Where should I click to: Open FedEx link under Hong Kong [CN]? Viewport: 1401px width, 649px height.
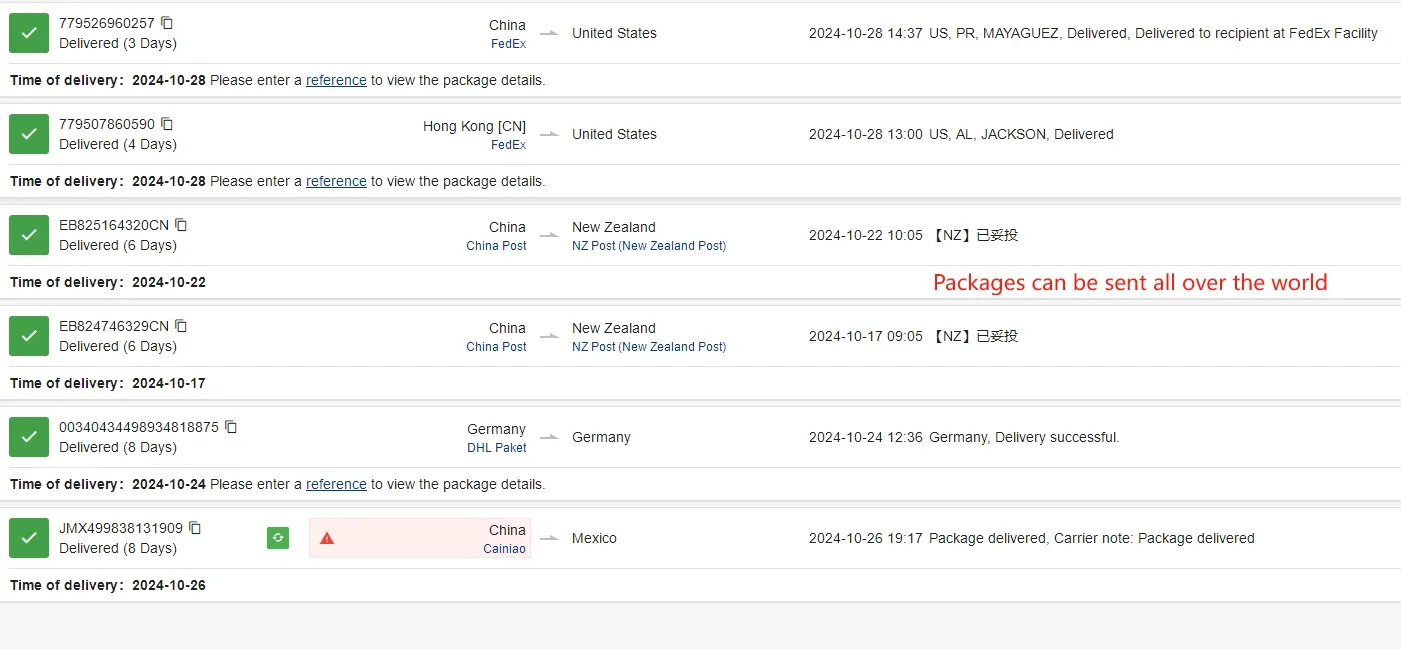(509, 145)
